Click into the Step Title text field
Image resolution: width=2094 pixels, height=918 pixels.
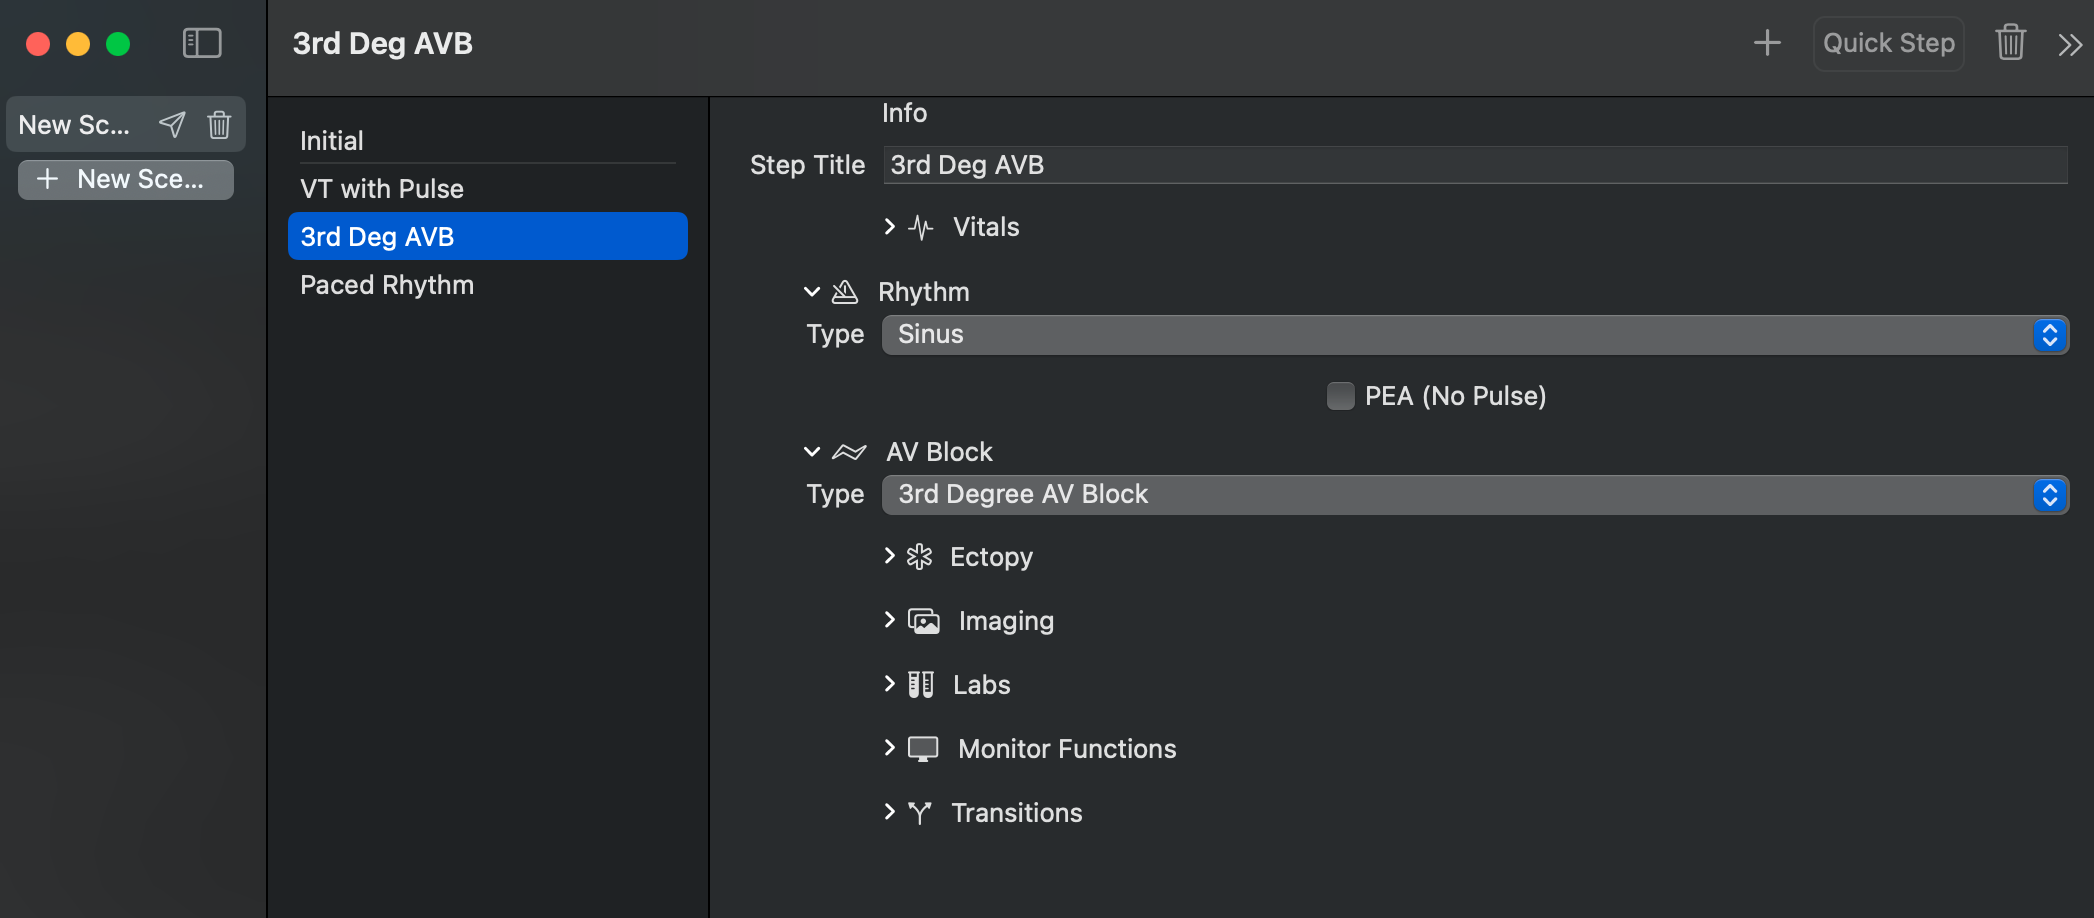[x=1474, y=165]
